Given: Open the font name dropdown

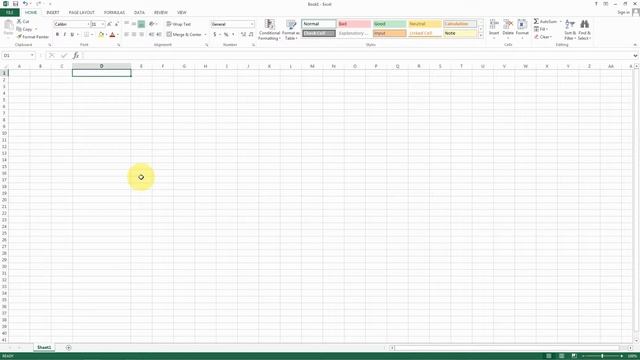Looking at the screenshot, I should click(x=88, y=24).
